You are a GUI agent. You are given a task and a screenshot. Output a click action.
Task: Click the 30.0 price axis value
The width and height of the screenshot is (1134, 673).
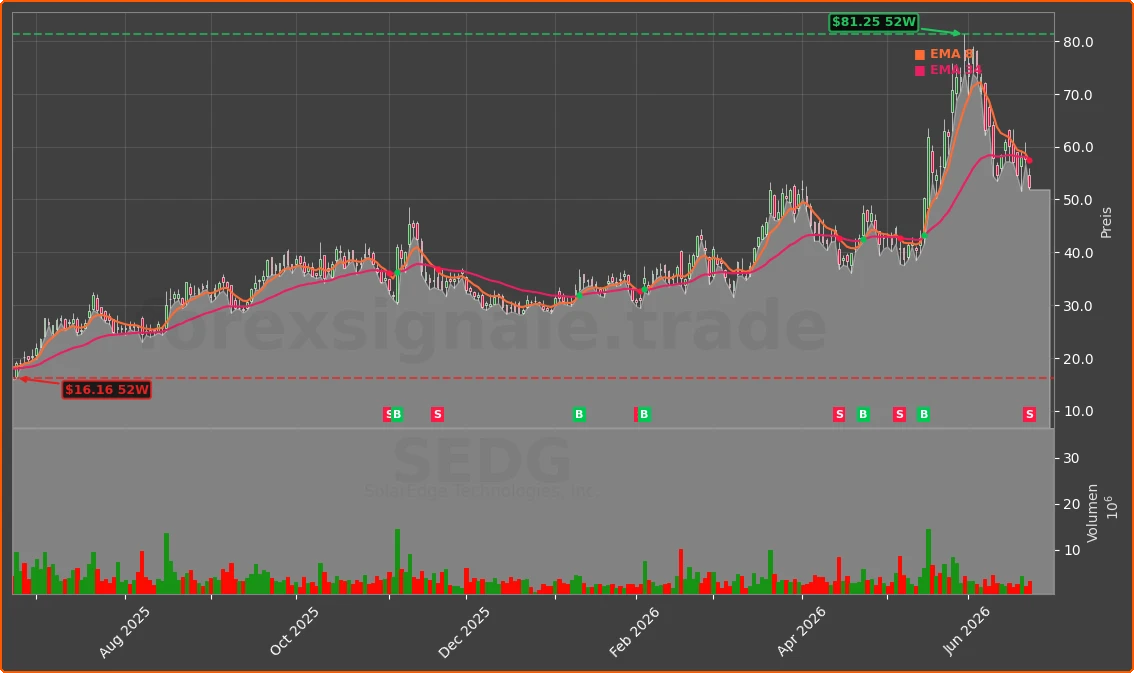(x=1078, y=306)
